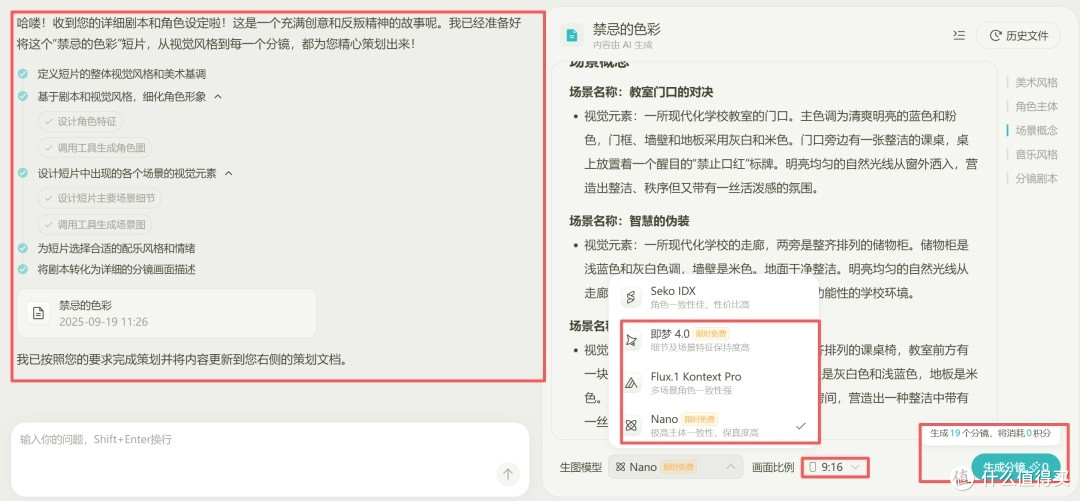This screenshot has height=501, width=1080.
Task: Select 场景概念 in the outline
Action: (1037, 130)
